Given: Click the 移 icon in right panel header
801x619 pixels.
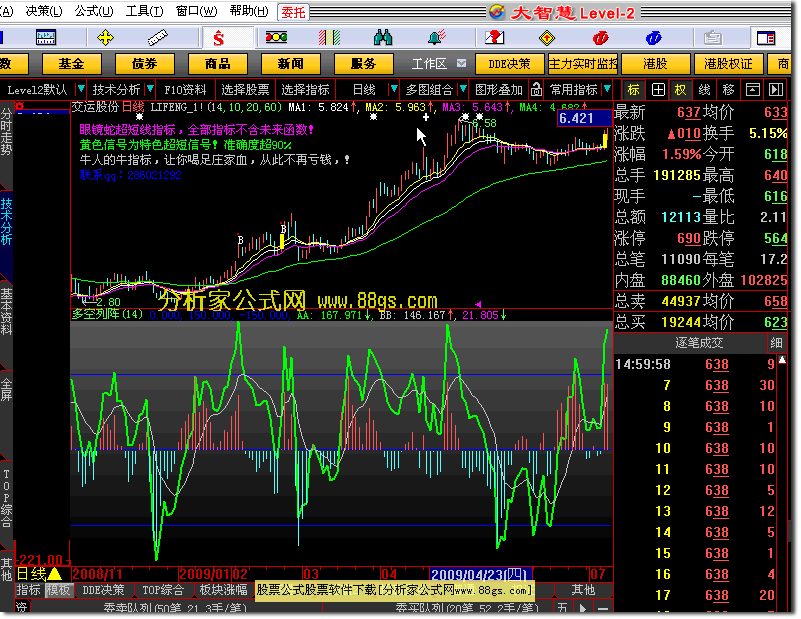Looking at the screenshot, I should tap(728, 90).
